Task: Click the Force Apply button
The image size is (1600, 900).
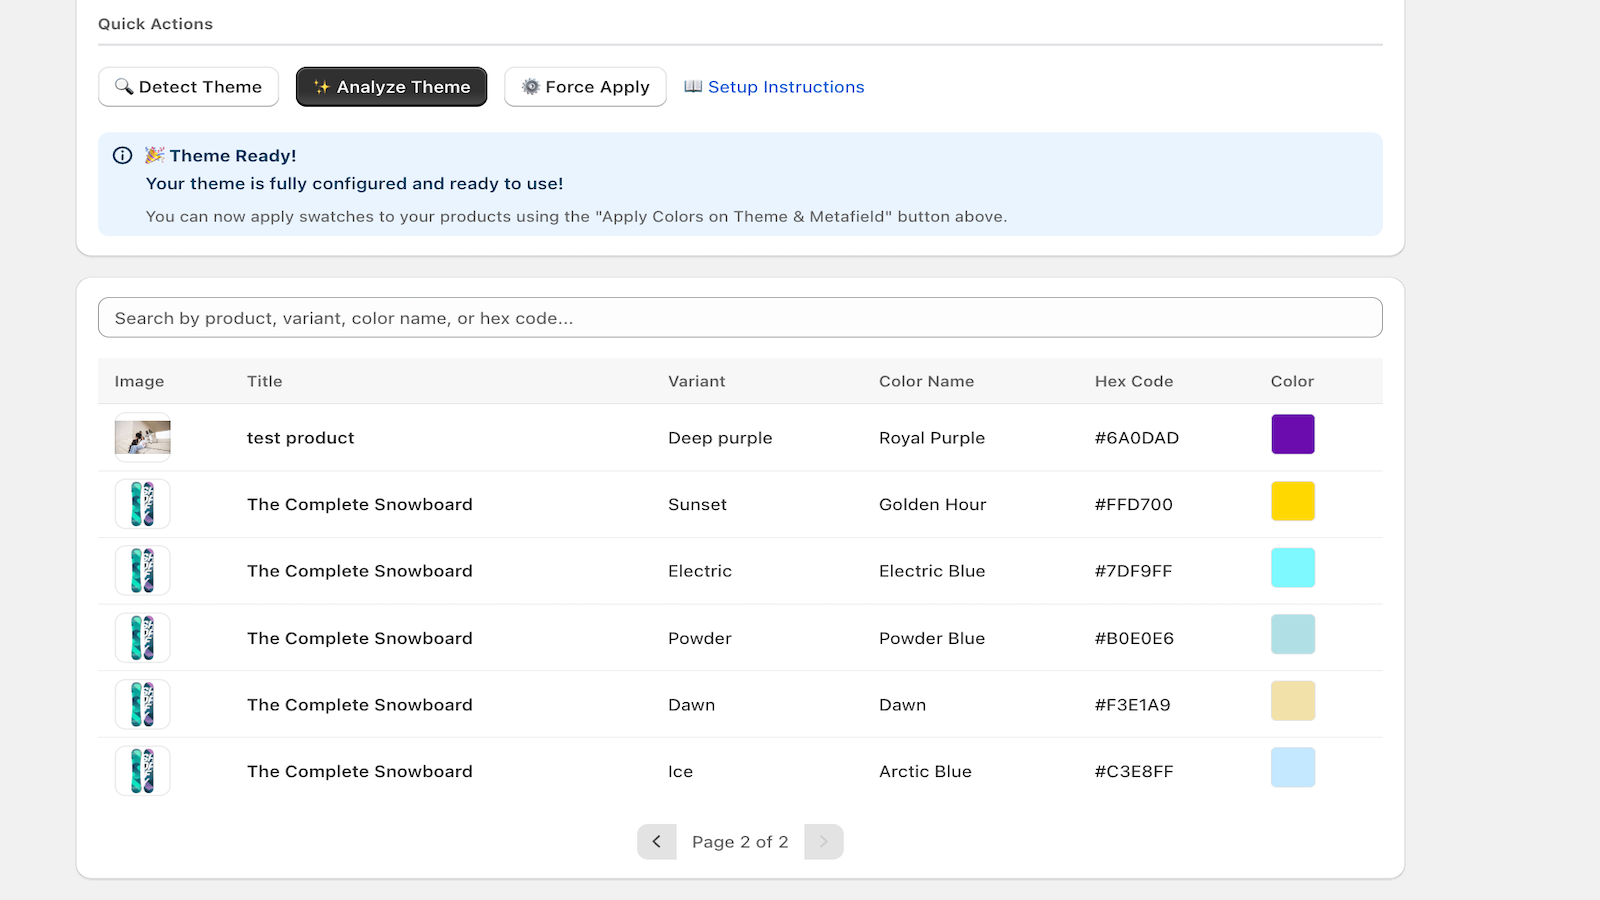Action: pyautogui.click(x=585, y=87)
